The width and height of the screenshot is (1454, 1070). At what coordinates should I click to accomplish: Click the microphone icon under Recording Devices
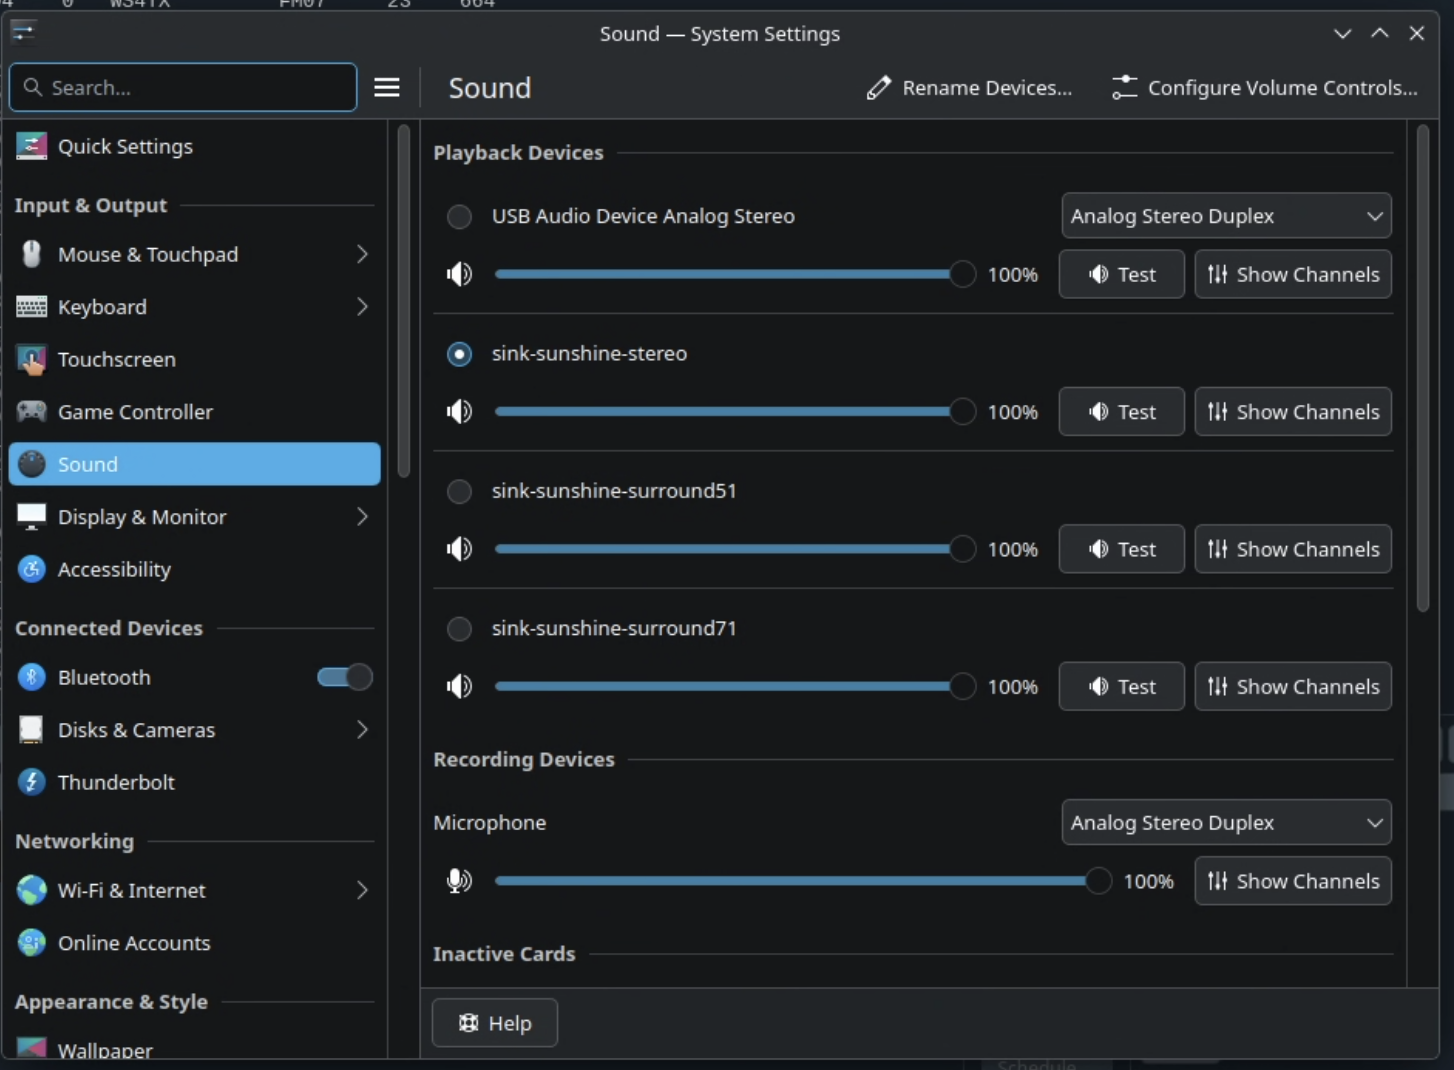(458, 881)
